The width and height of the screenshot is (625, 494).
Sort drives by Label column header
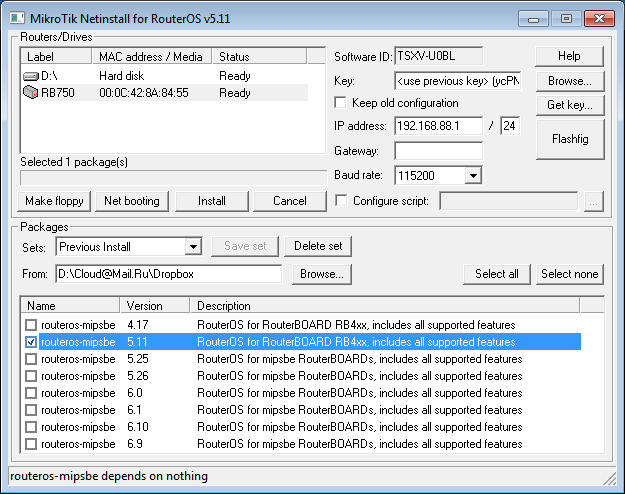click(x=56, y=57)
